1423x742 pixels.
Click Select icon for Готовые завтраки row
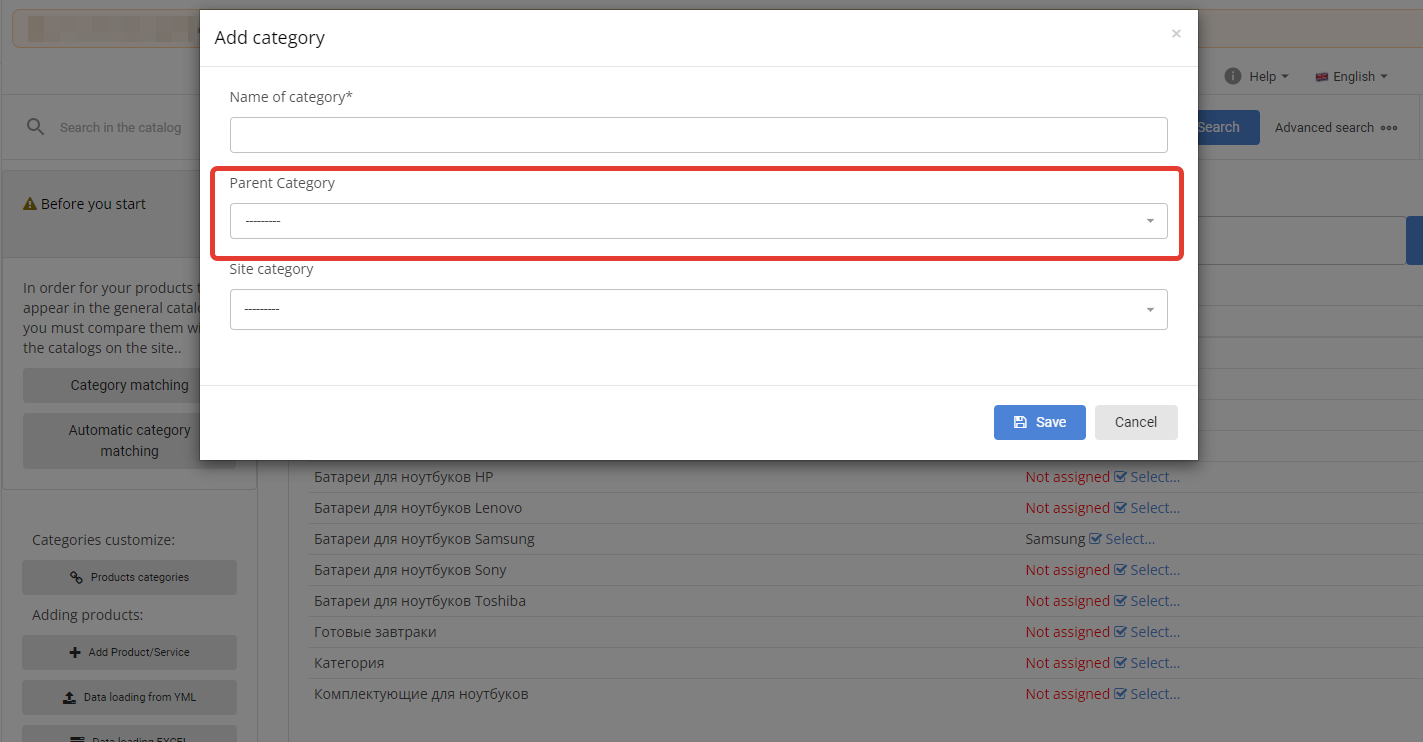point(1120,633)
